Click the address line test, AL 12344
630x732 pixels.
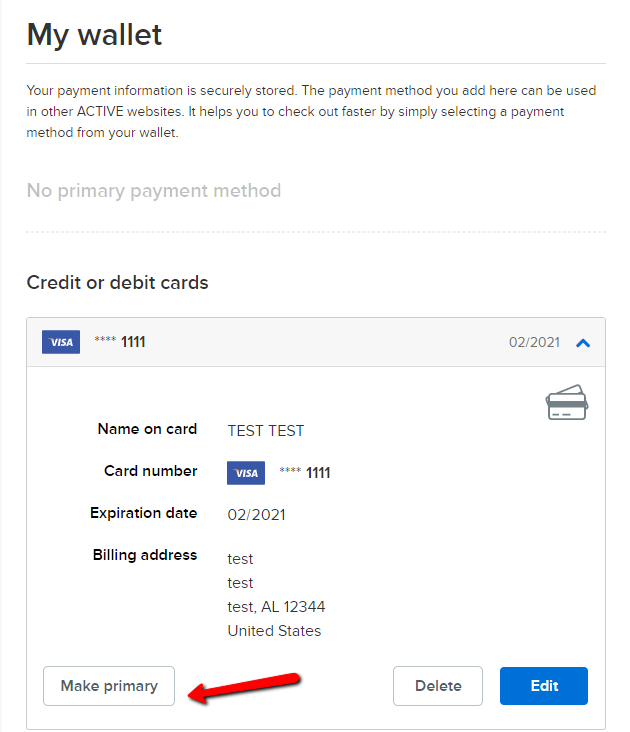pos(276,607)
